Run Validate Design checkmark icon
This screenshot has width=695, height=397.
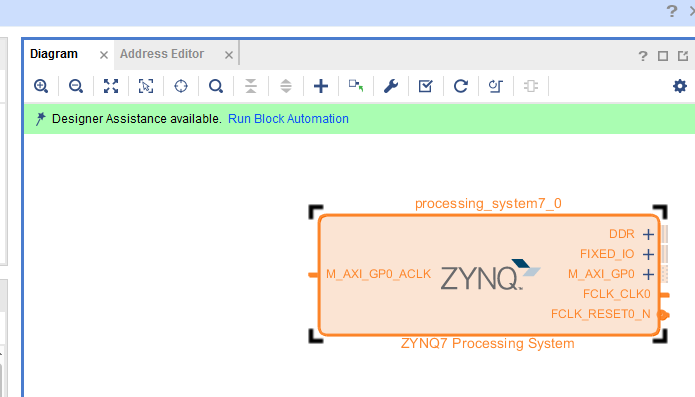[x=426, y=86]
